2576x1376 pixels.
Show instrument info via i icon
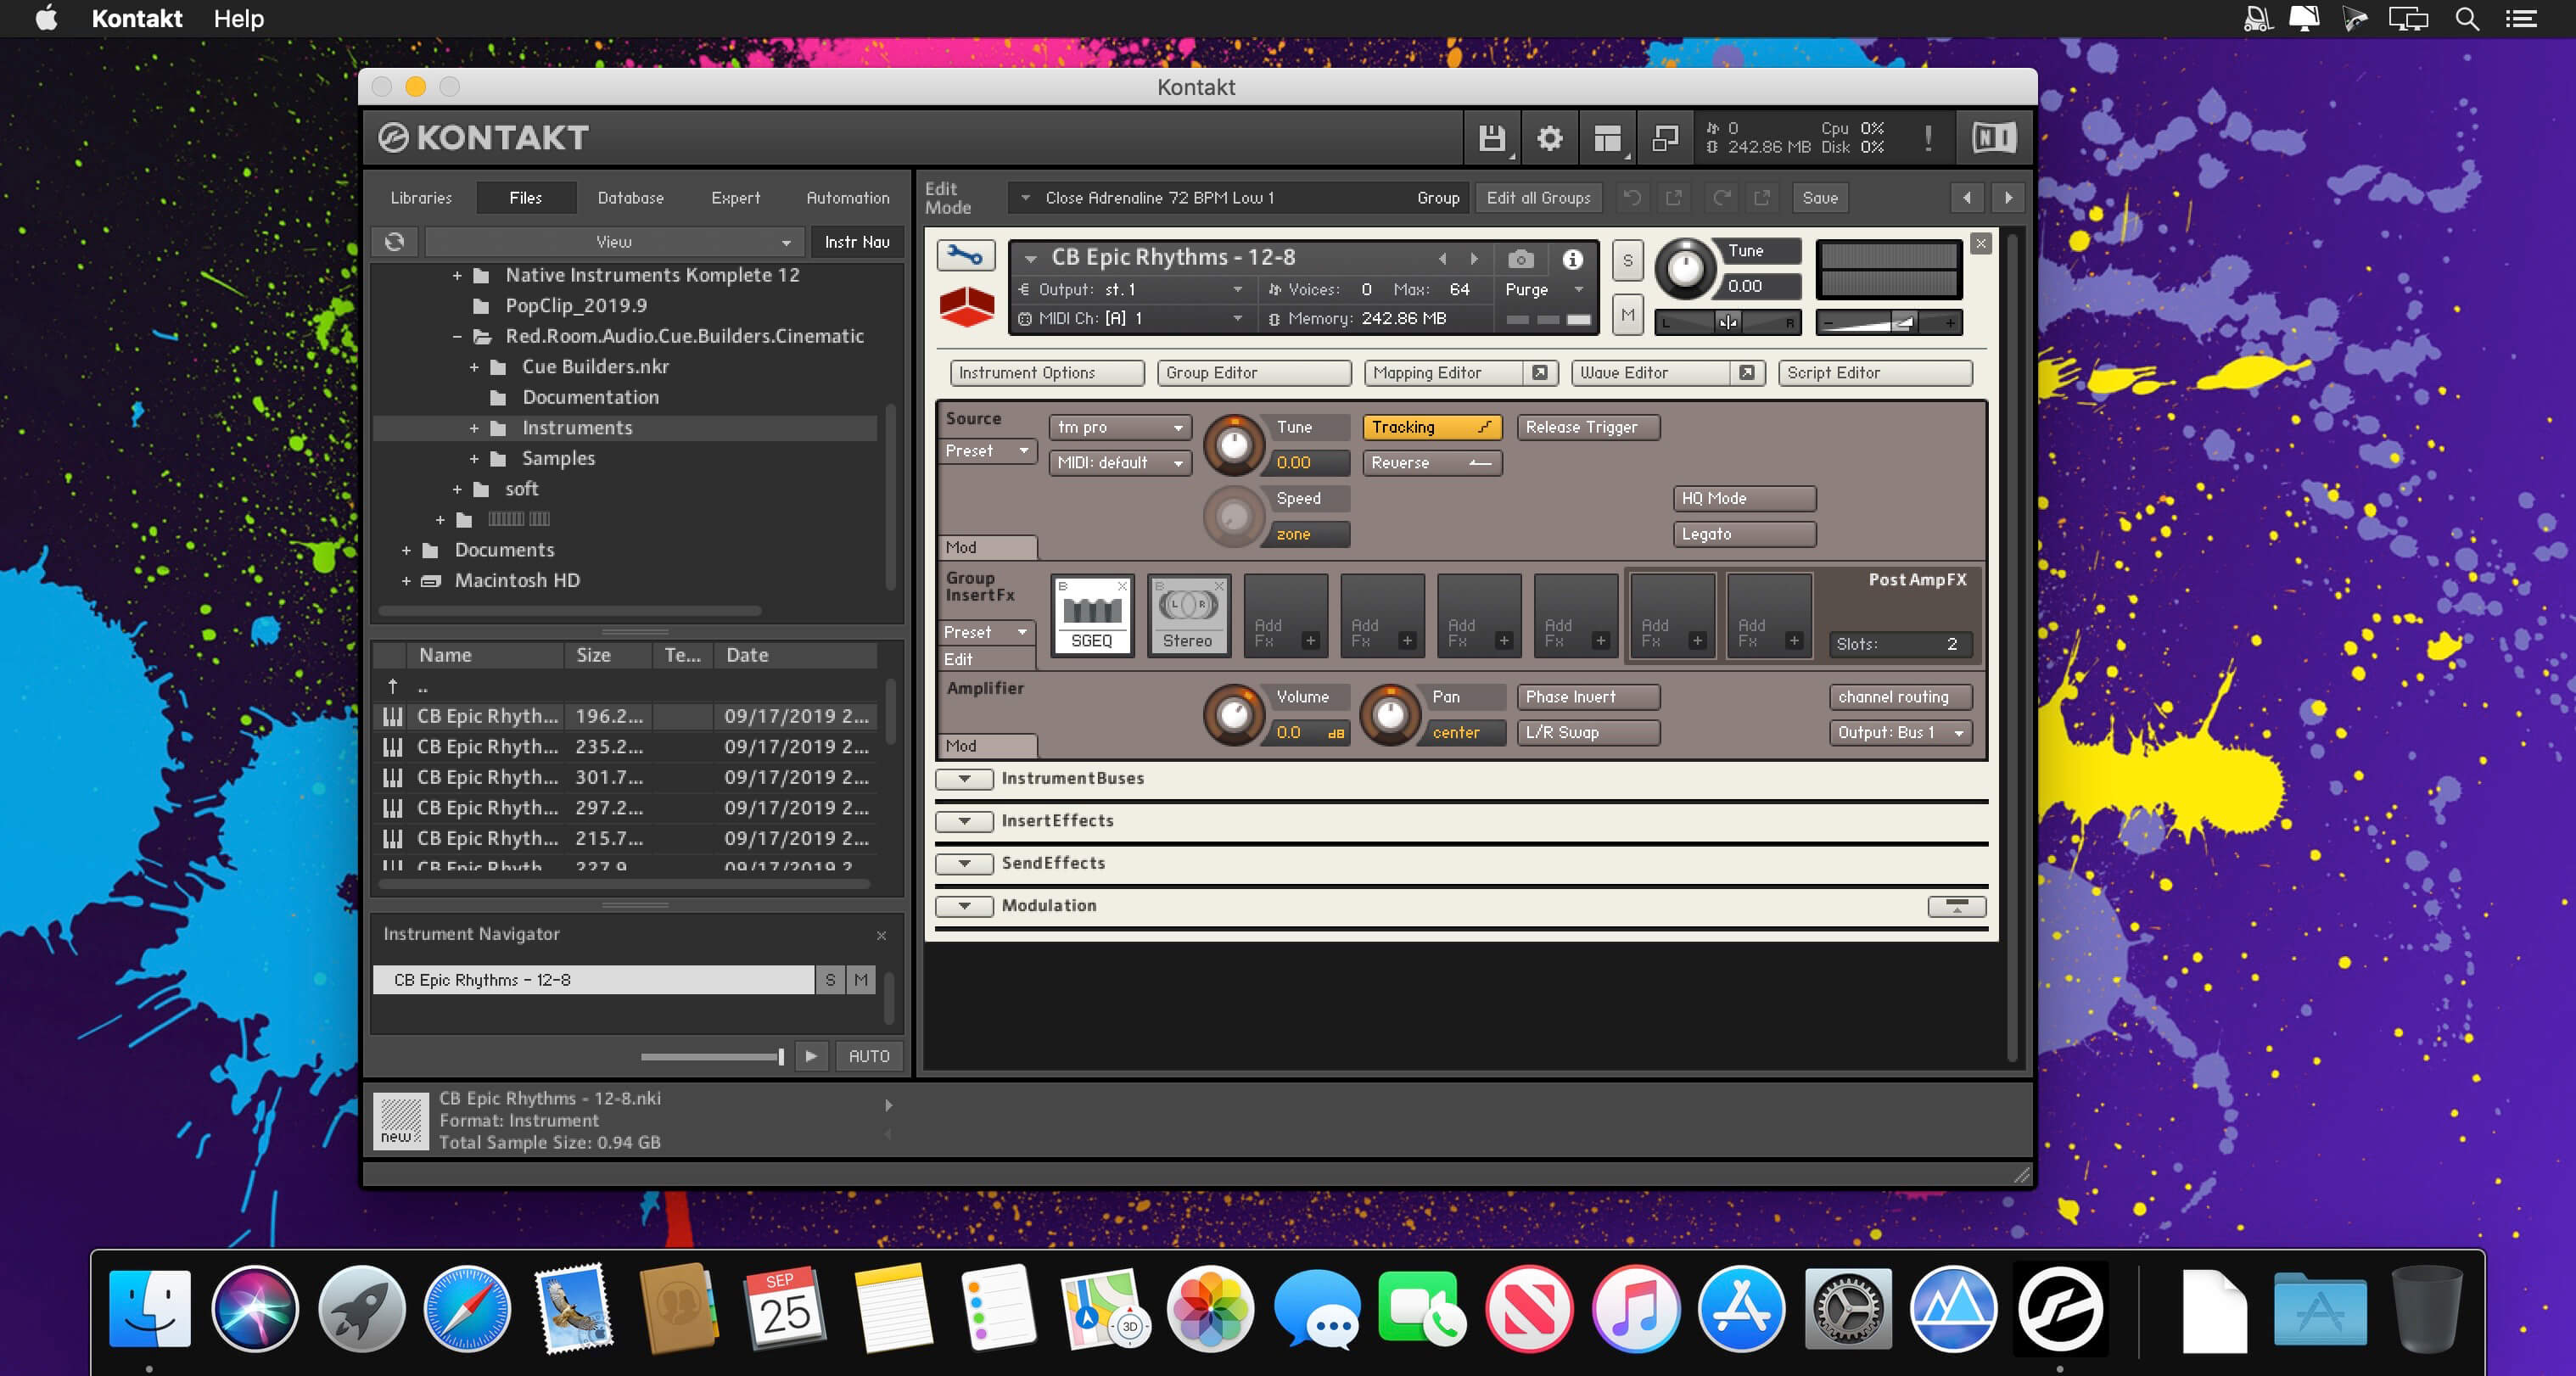pos(1572,260)
